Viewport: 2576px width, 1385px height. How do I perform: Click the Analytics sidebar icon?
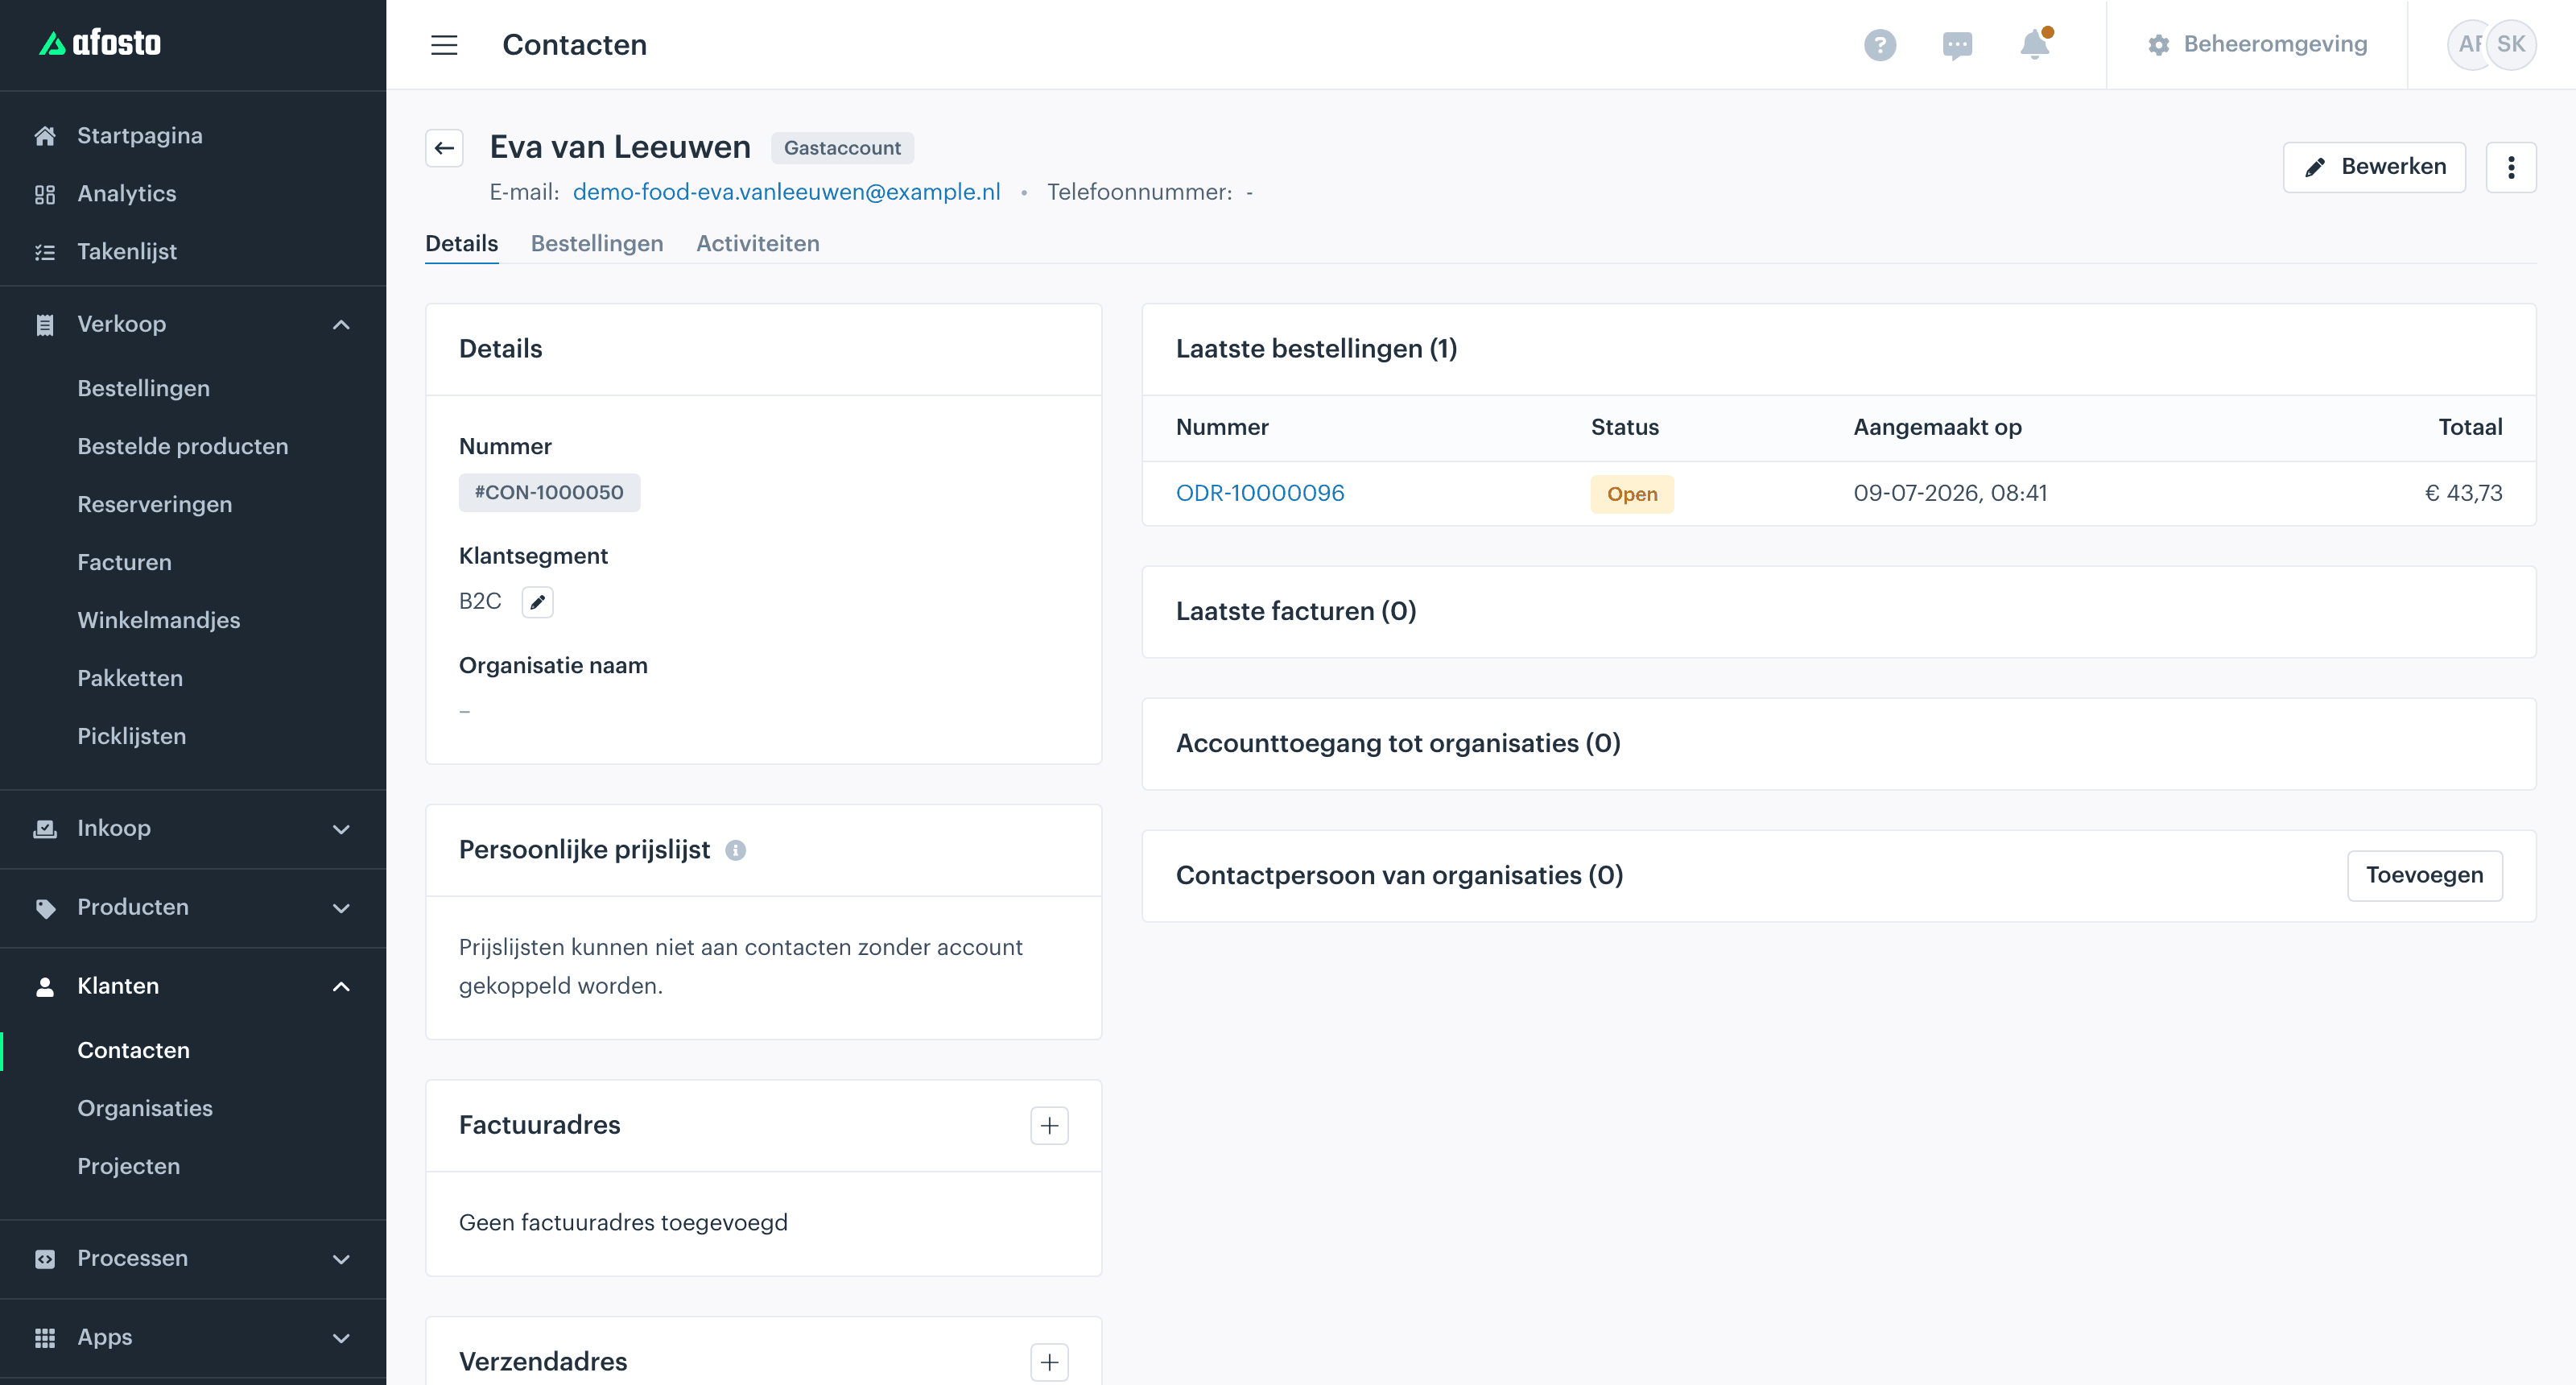(45, 194)
